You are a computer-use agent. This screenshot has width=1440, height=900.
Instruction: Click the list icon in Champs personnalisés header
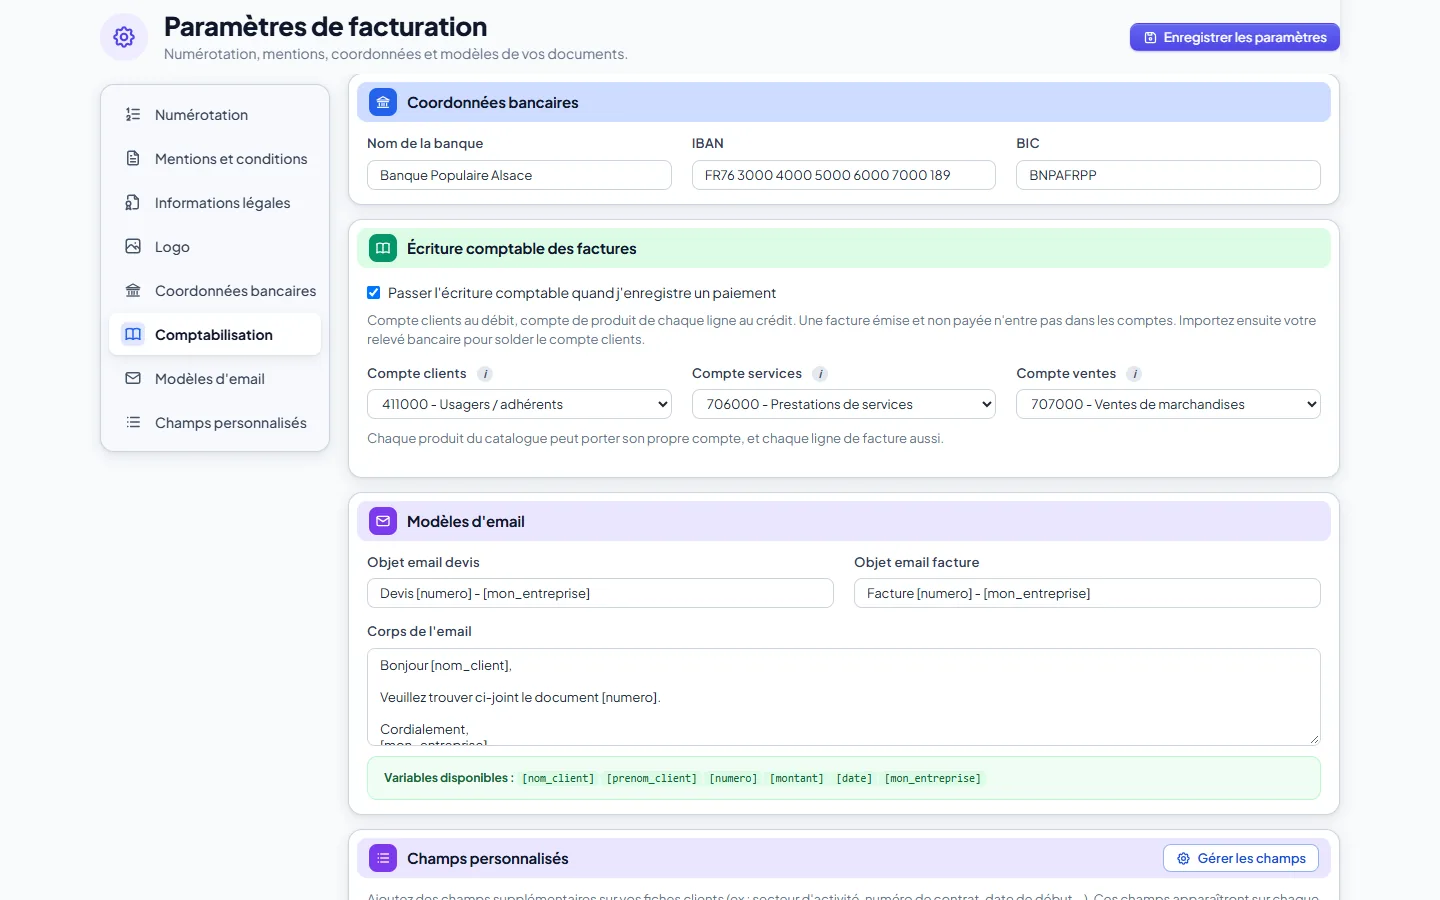[383, 858]
